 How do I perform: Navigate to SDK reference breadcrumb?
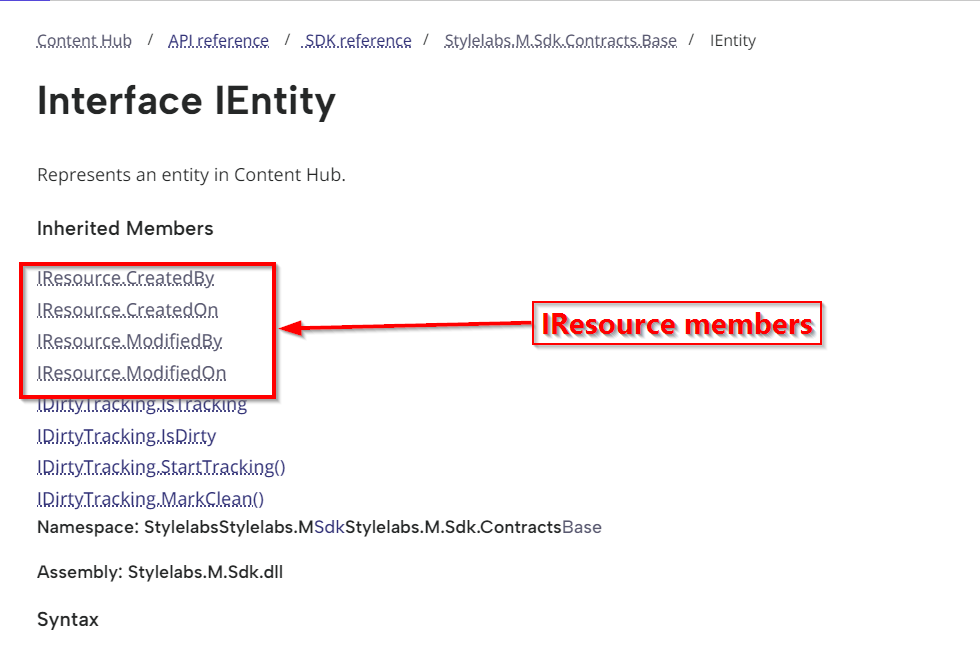click(x=358, y=41)
